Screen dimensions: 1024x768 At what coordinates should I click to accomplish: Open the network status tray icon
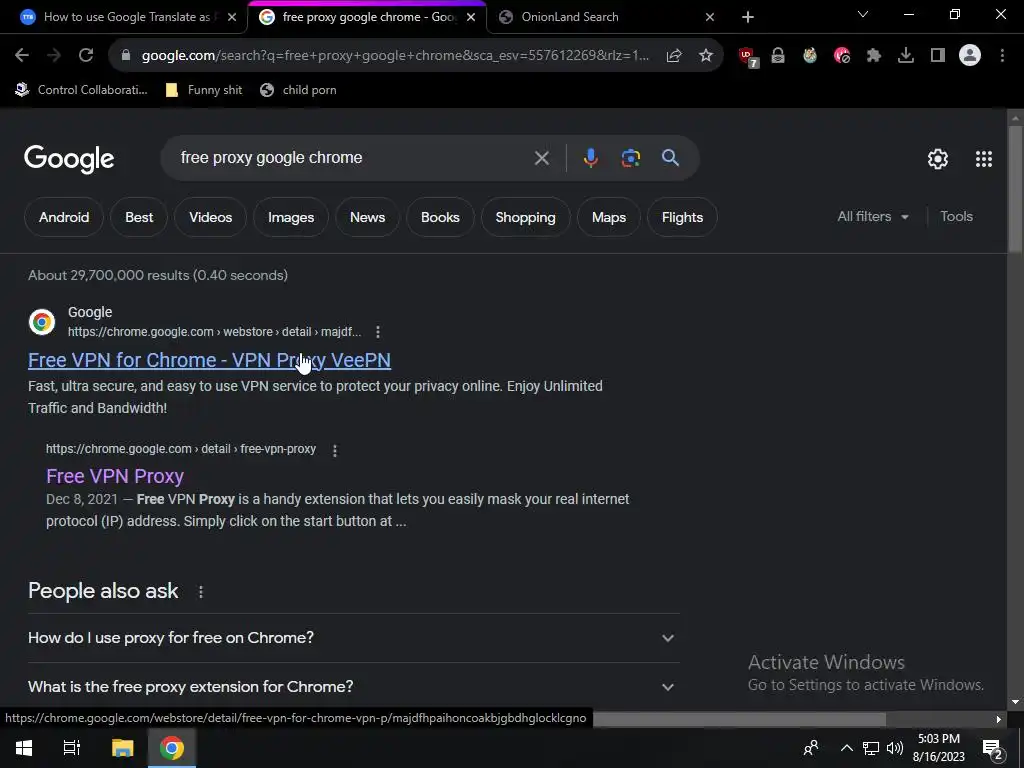[x=871, y=748]
